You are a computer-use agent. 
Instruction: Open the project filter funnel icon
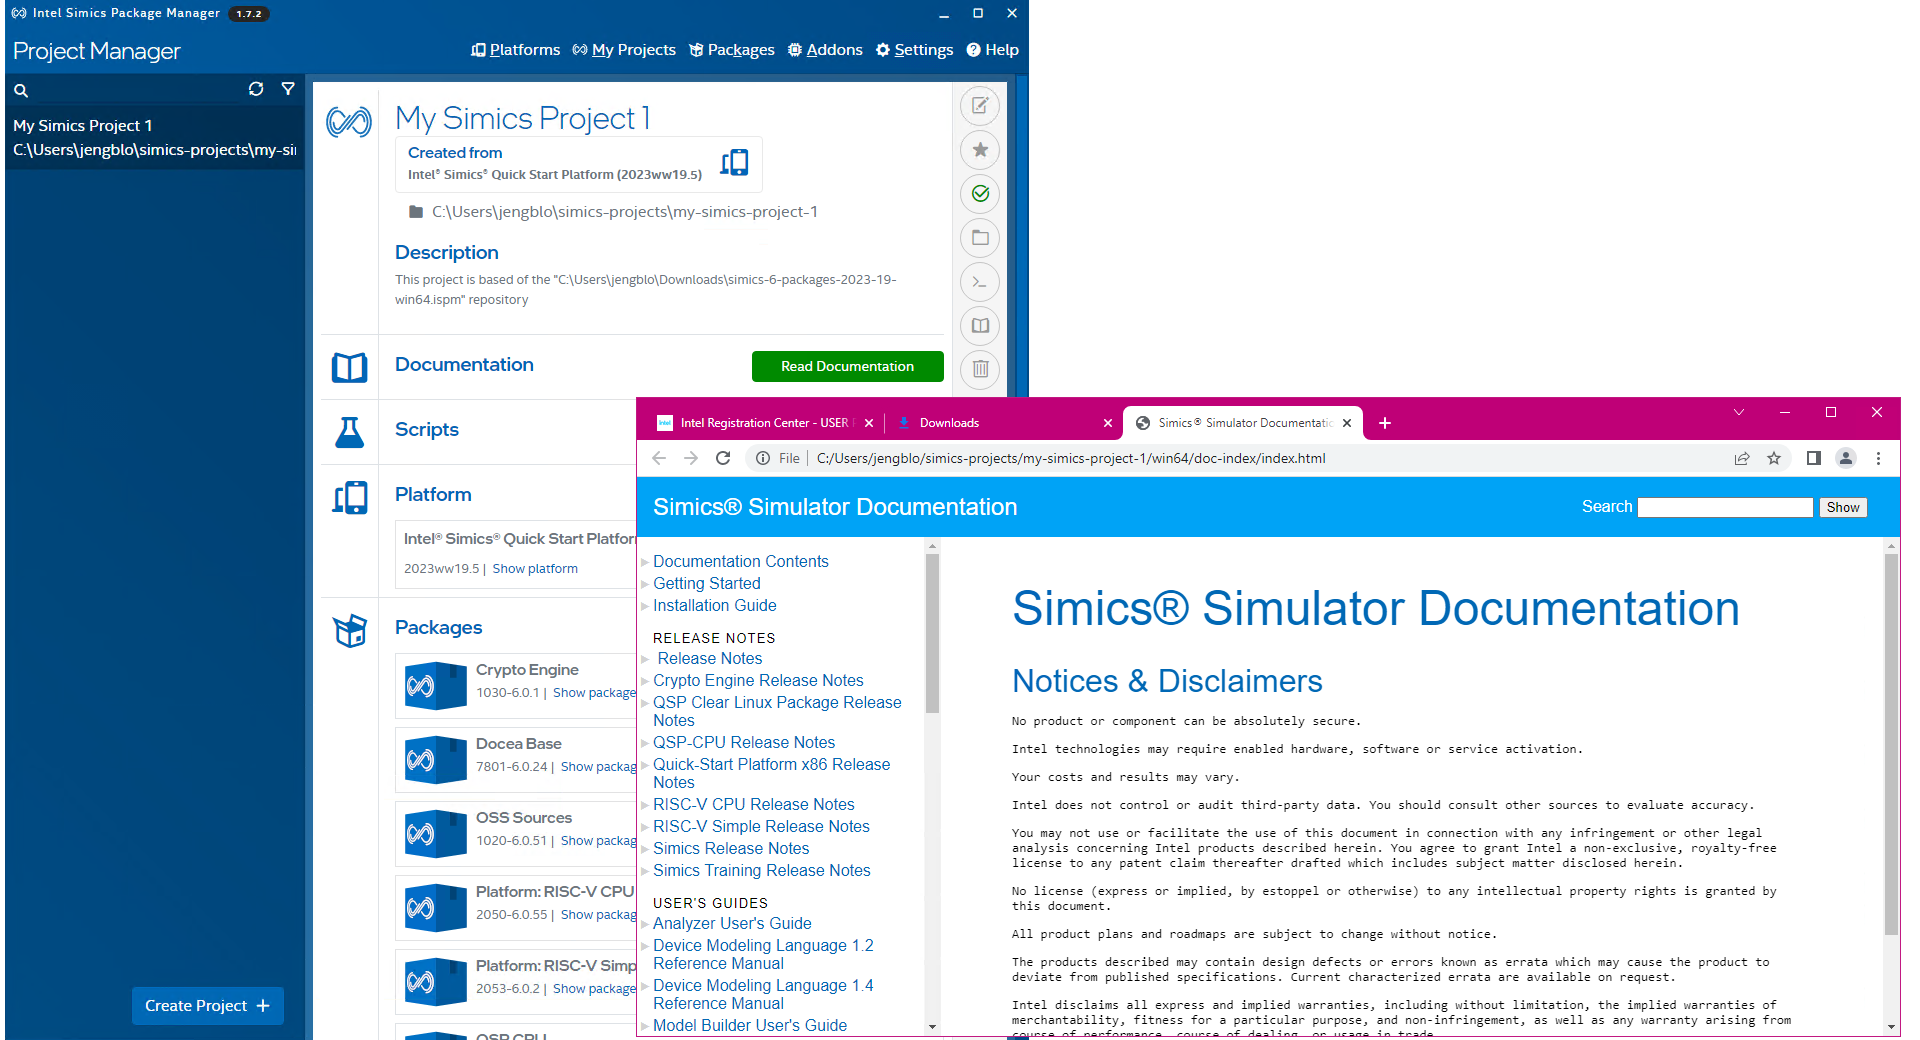pyautogui.click(x=288, y=89)
